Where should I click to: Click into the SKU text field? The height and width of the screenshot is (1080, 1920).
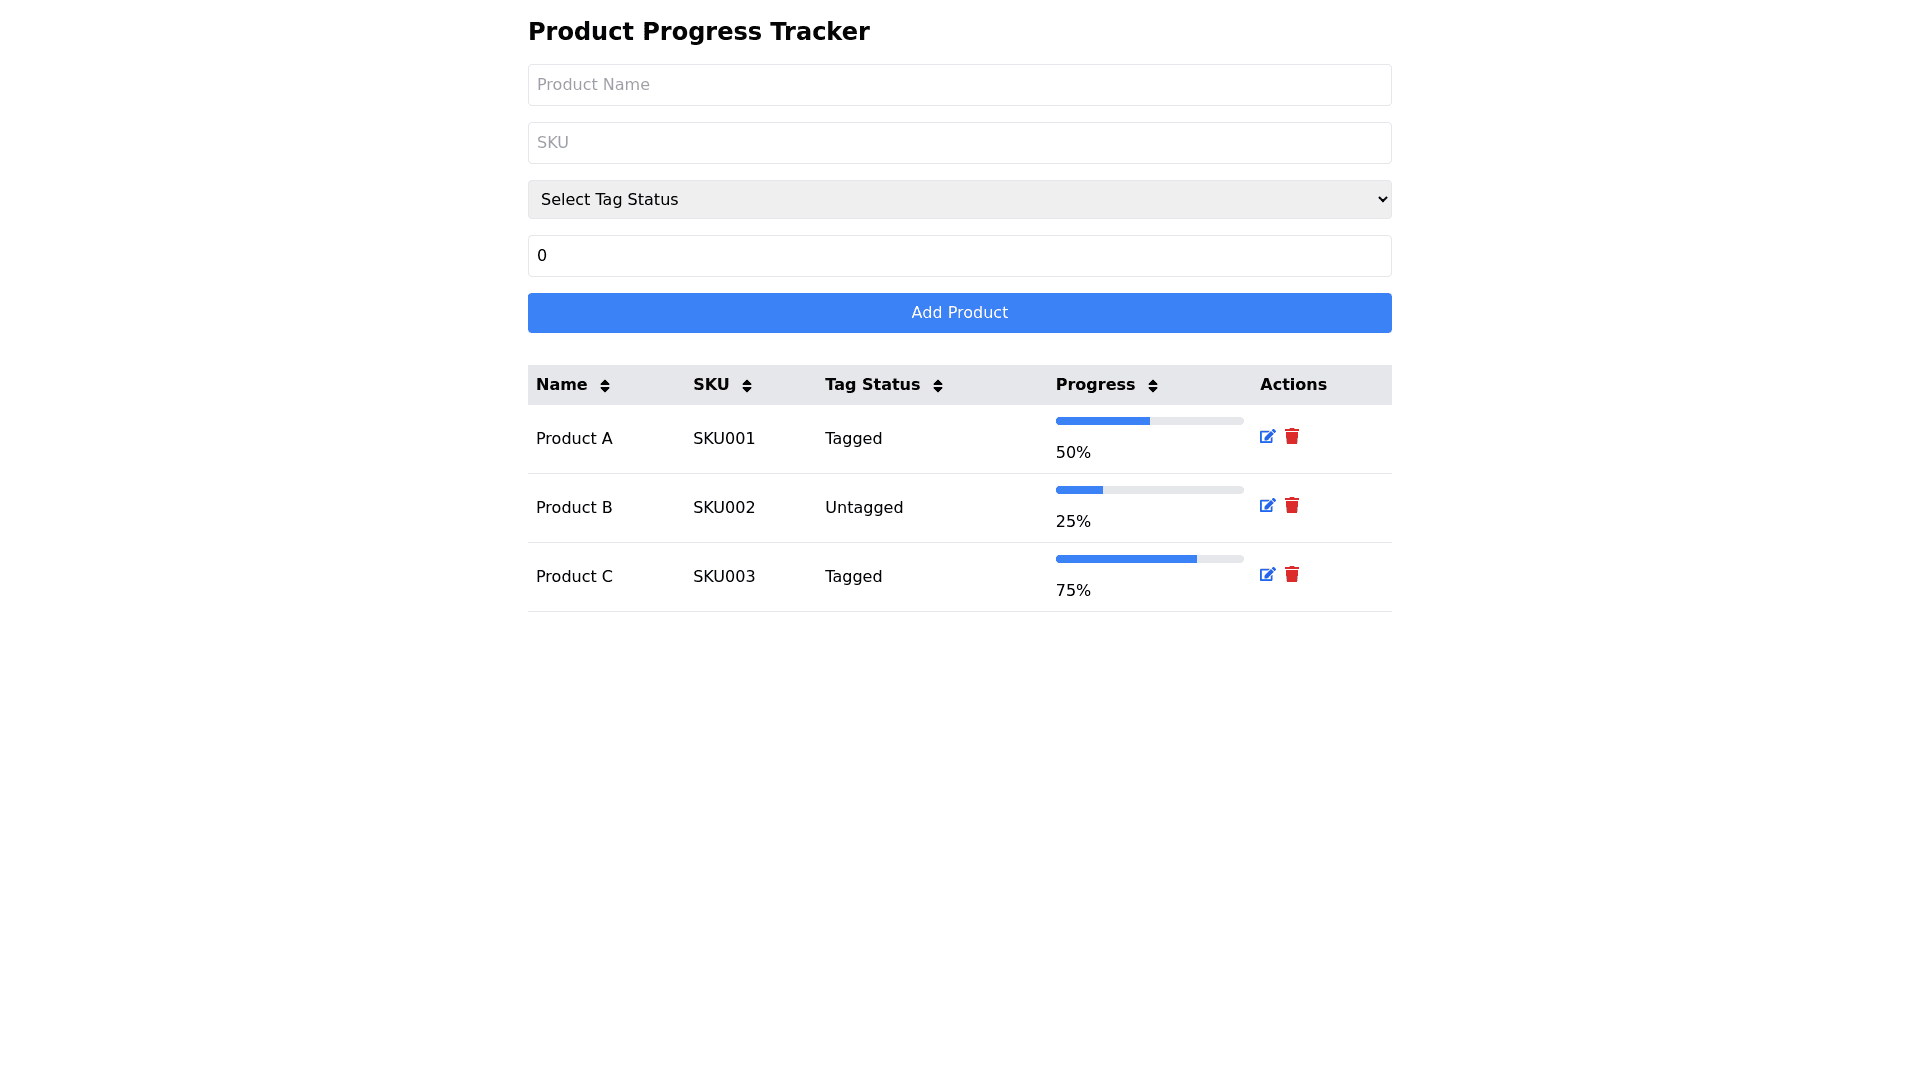959,143
